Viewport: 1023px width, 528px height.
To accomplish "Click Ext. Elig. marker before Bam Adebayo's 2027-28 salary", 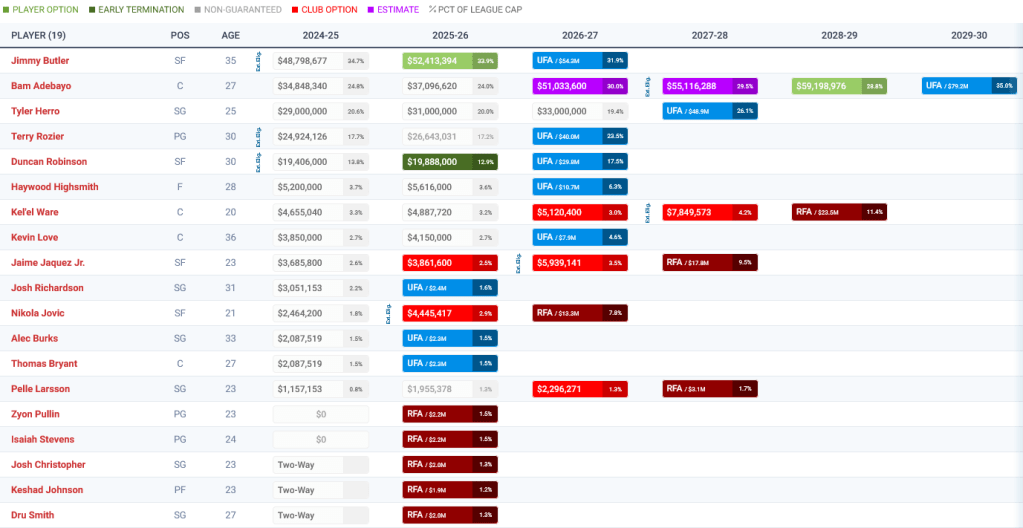I will (x=648, y=86).
